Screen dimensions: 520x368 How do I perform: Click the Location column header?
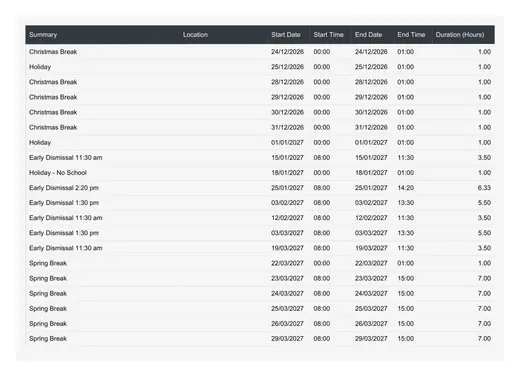tap(195, 35)
